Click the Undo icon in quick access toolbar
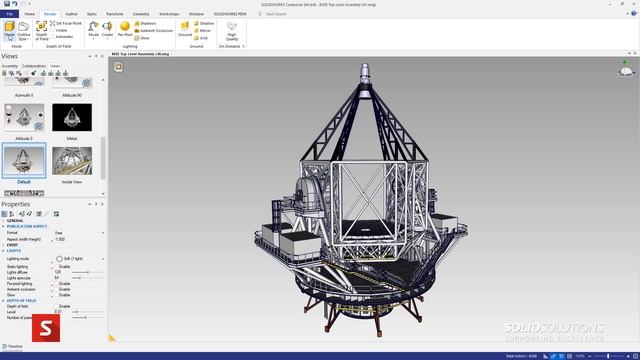 [x=15, y=4]
